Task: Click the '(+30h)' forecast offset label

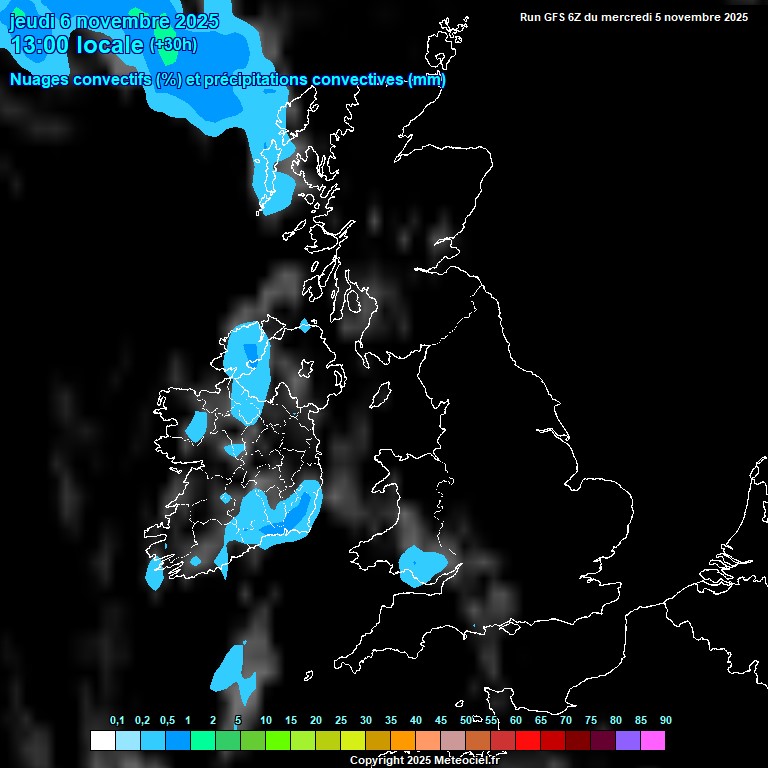Action: (173, 45)
